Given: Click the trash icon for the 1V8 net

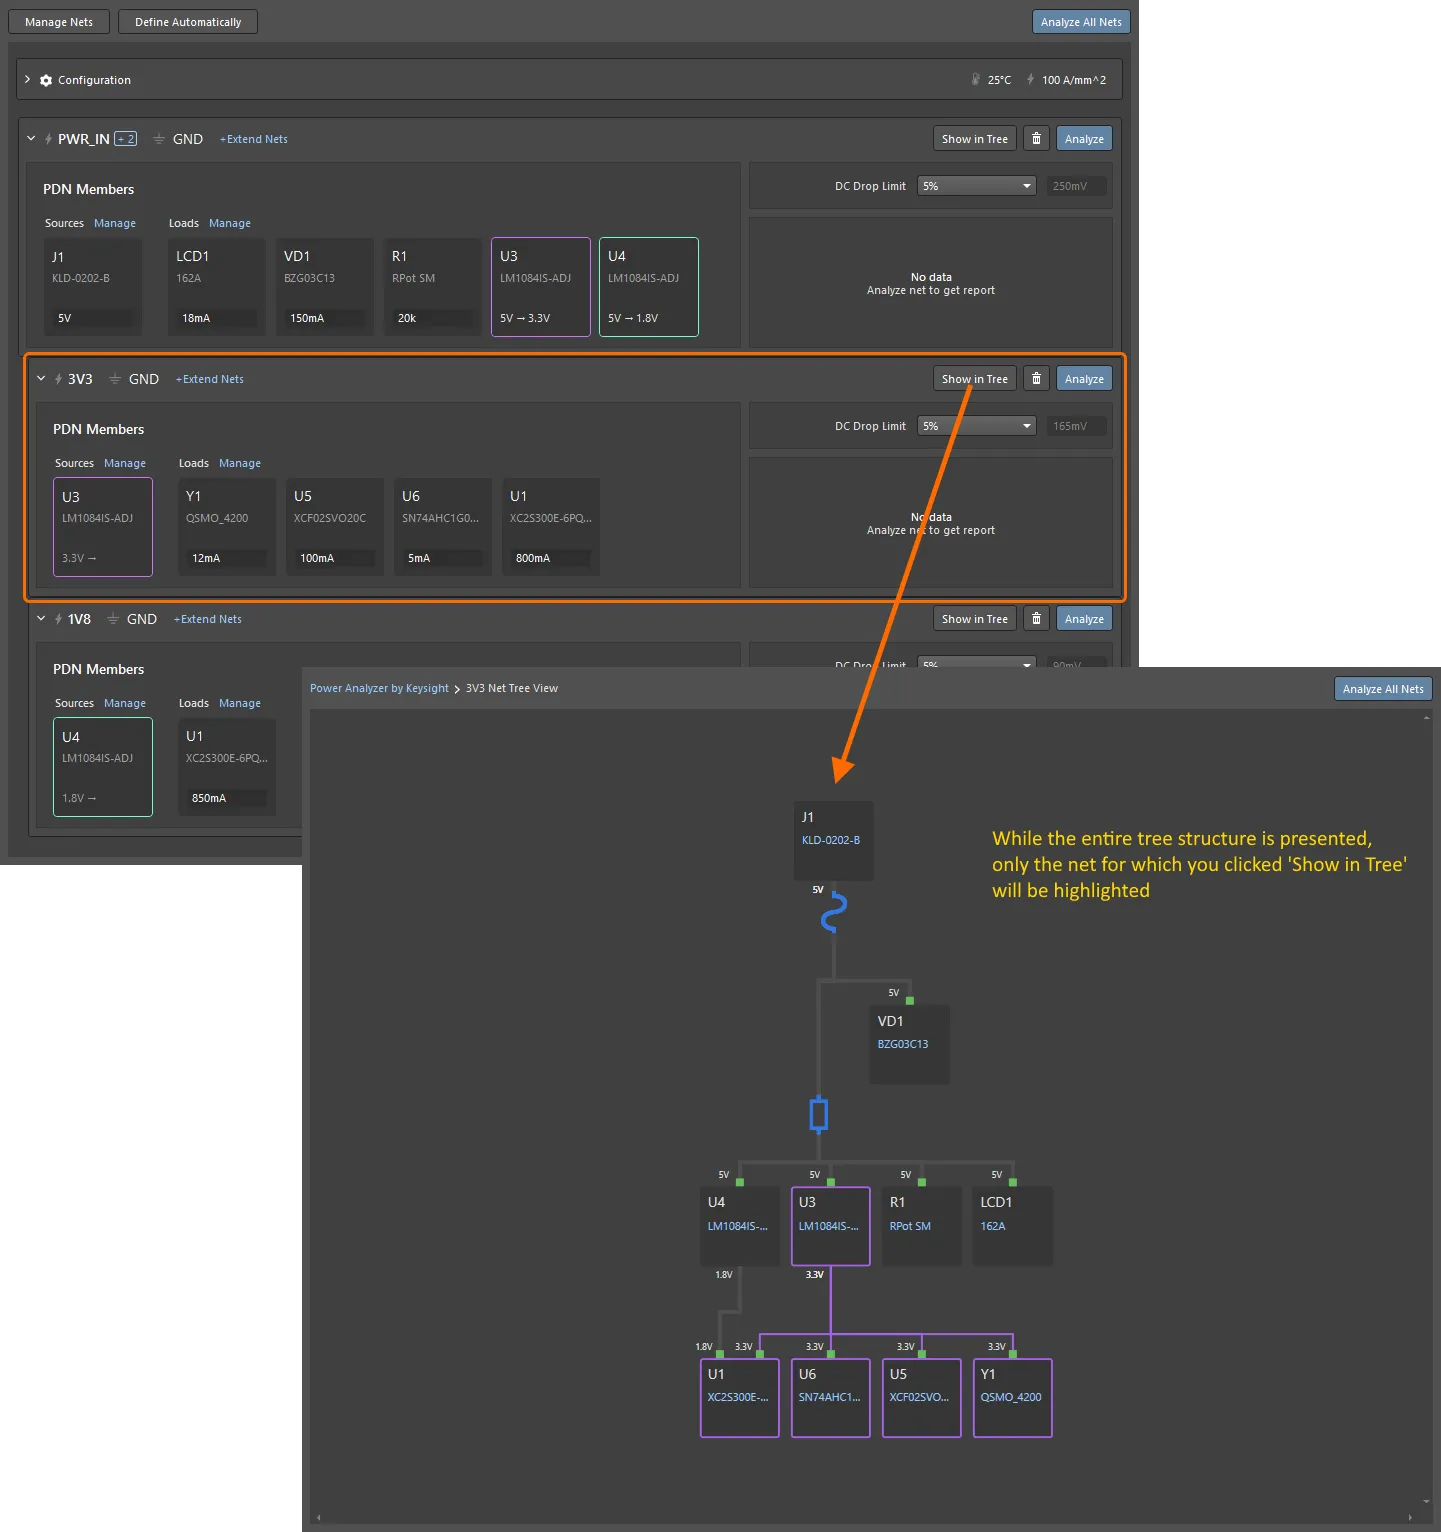Looking at the screenshot, I should 1036,619.
